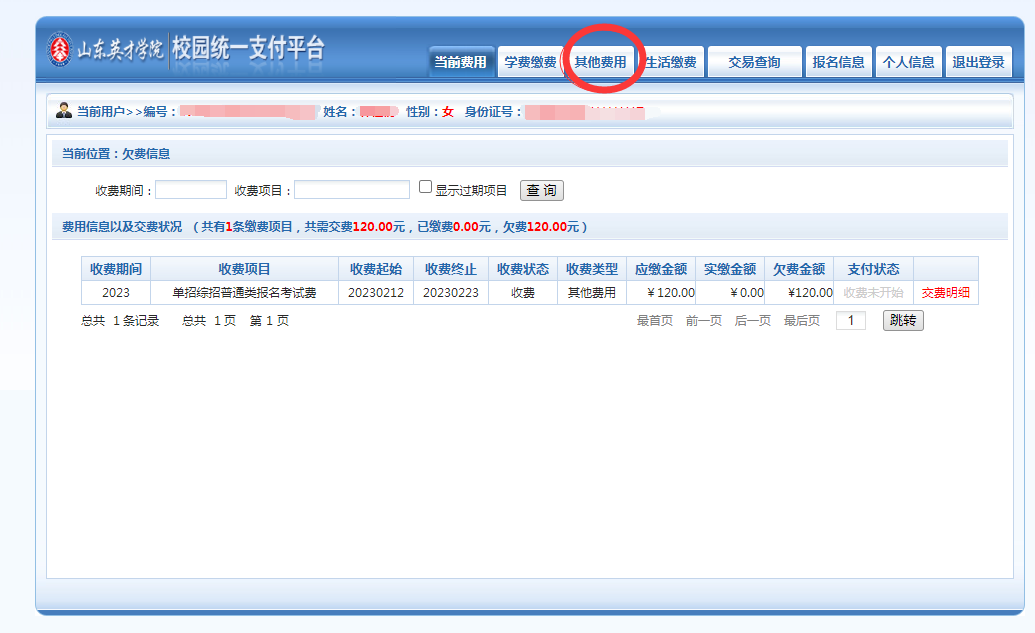Click the 后一页 next page link
1035x633 pixels.
pyautogui.click(x=753, y=321)
